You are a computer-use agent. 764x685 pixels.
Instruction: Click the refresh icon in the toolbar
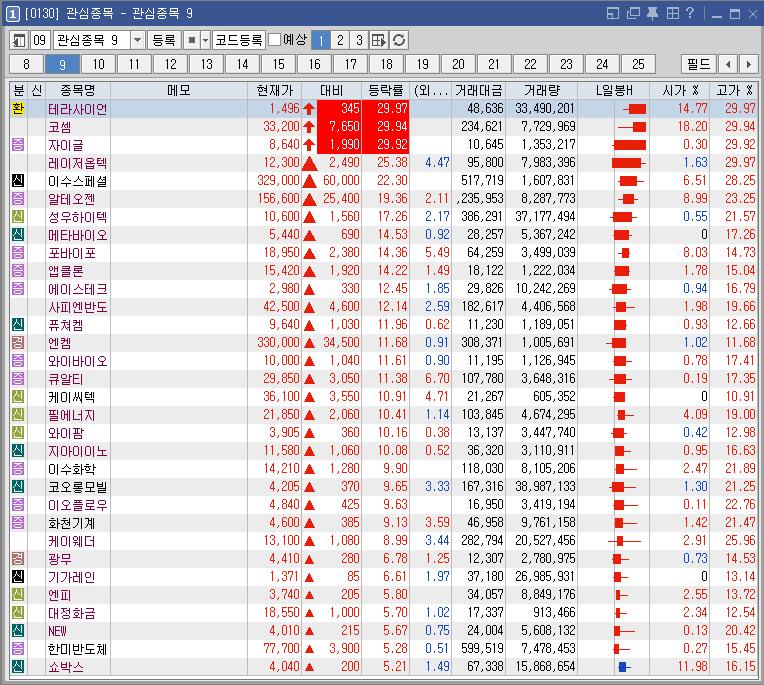(x=399, y=40)
